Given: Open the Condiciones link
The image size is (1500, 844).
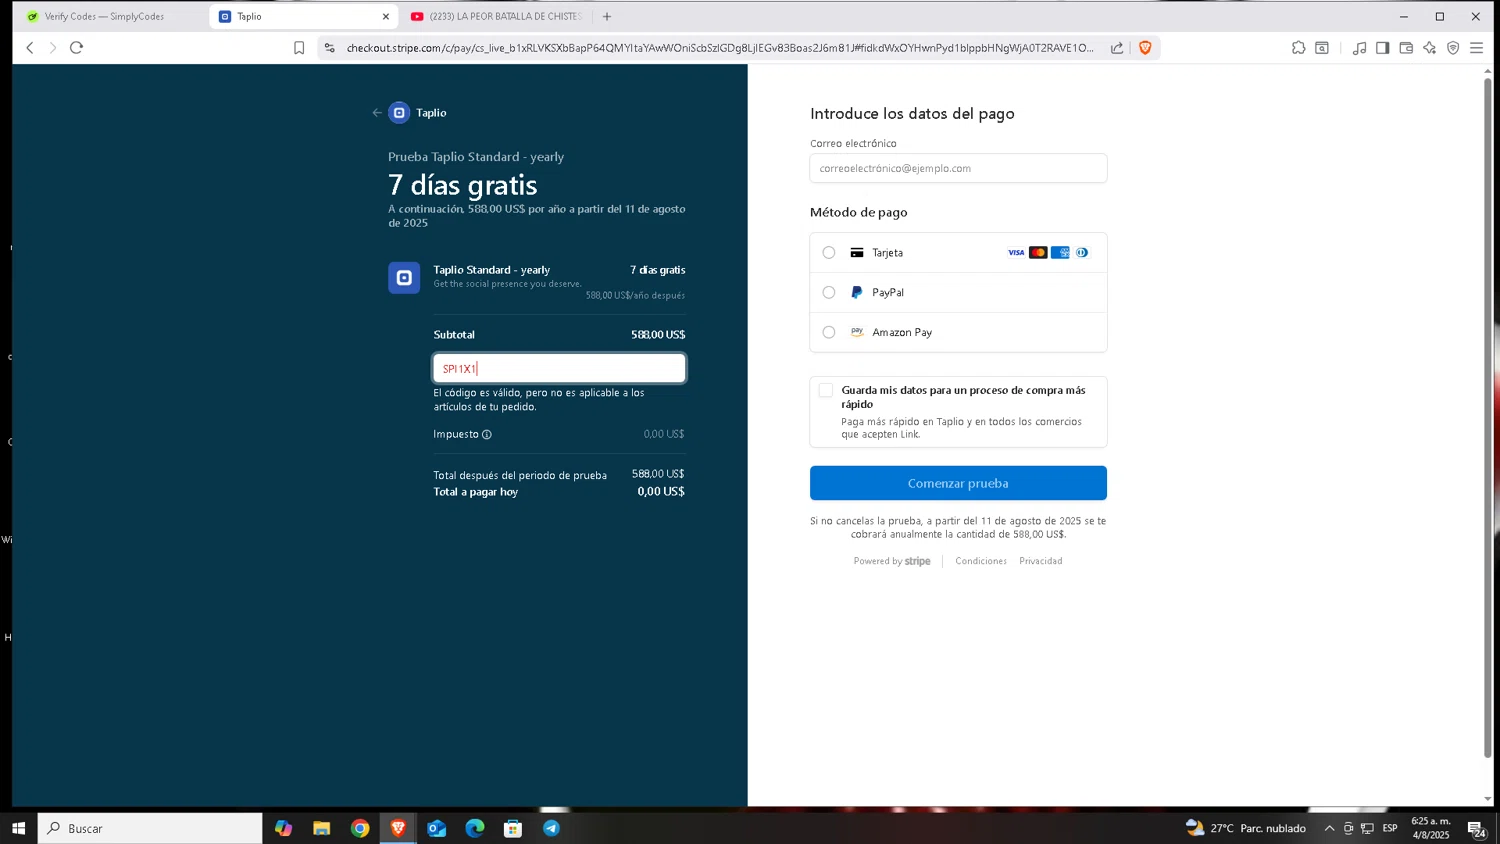Looking at the screenshot, I should (981, 561).
